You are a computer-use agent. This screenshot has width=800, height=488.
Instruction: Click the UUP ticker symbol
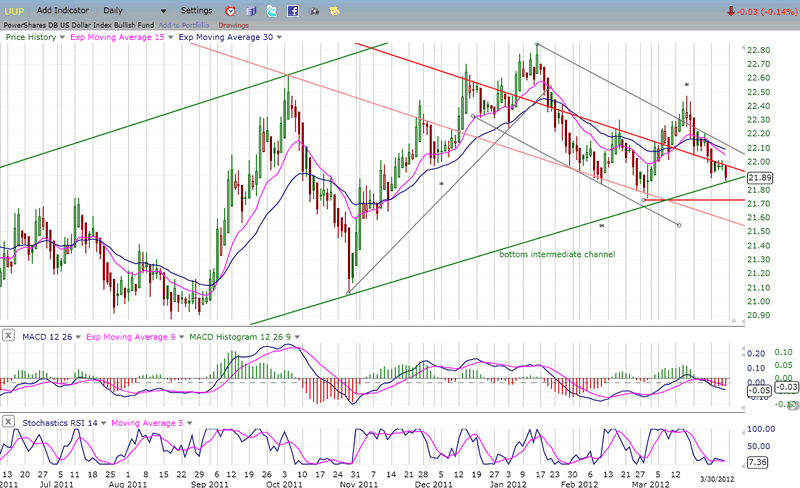15,10
